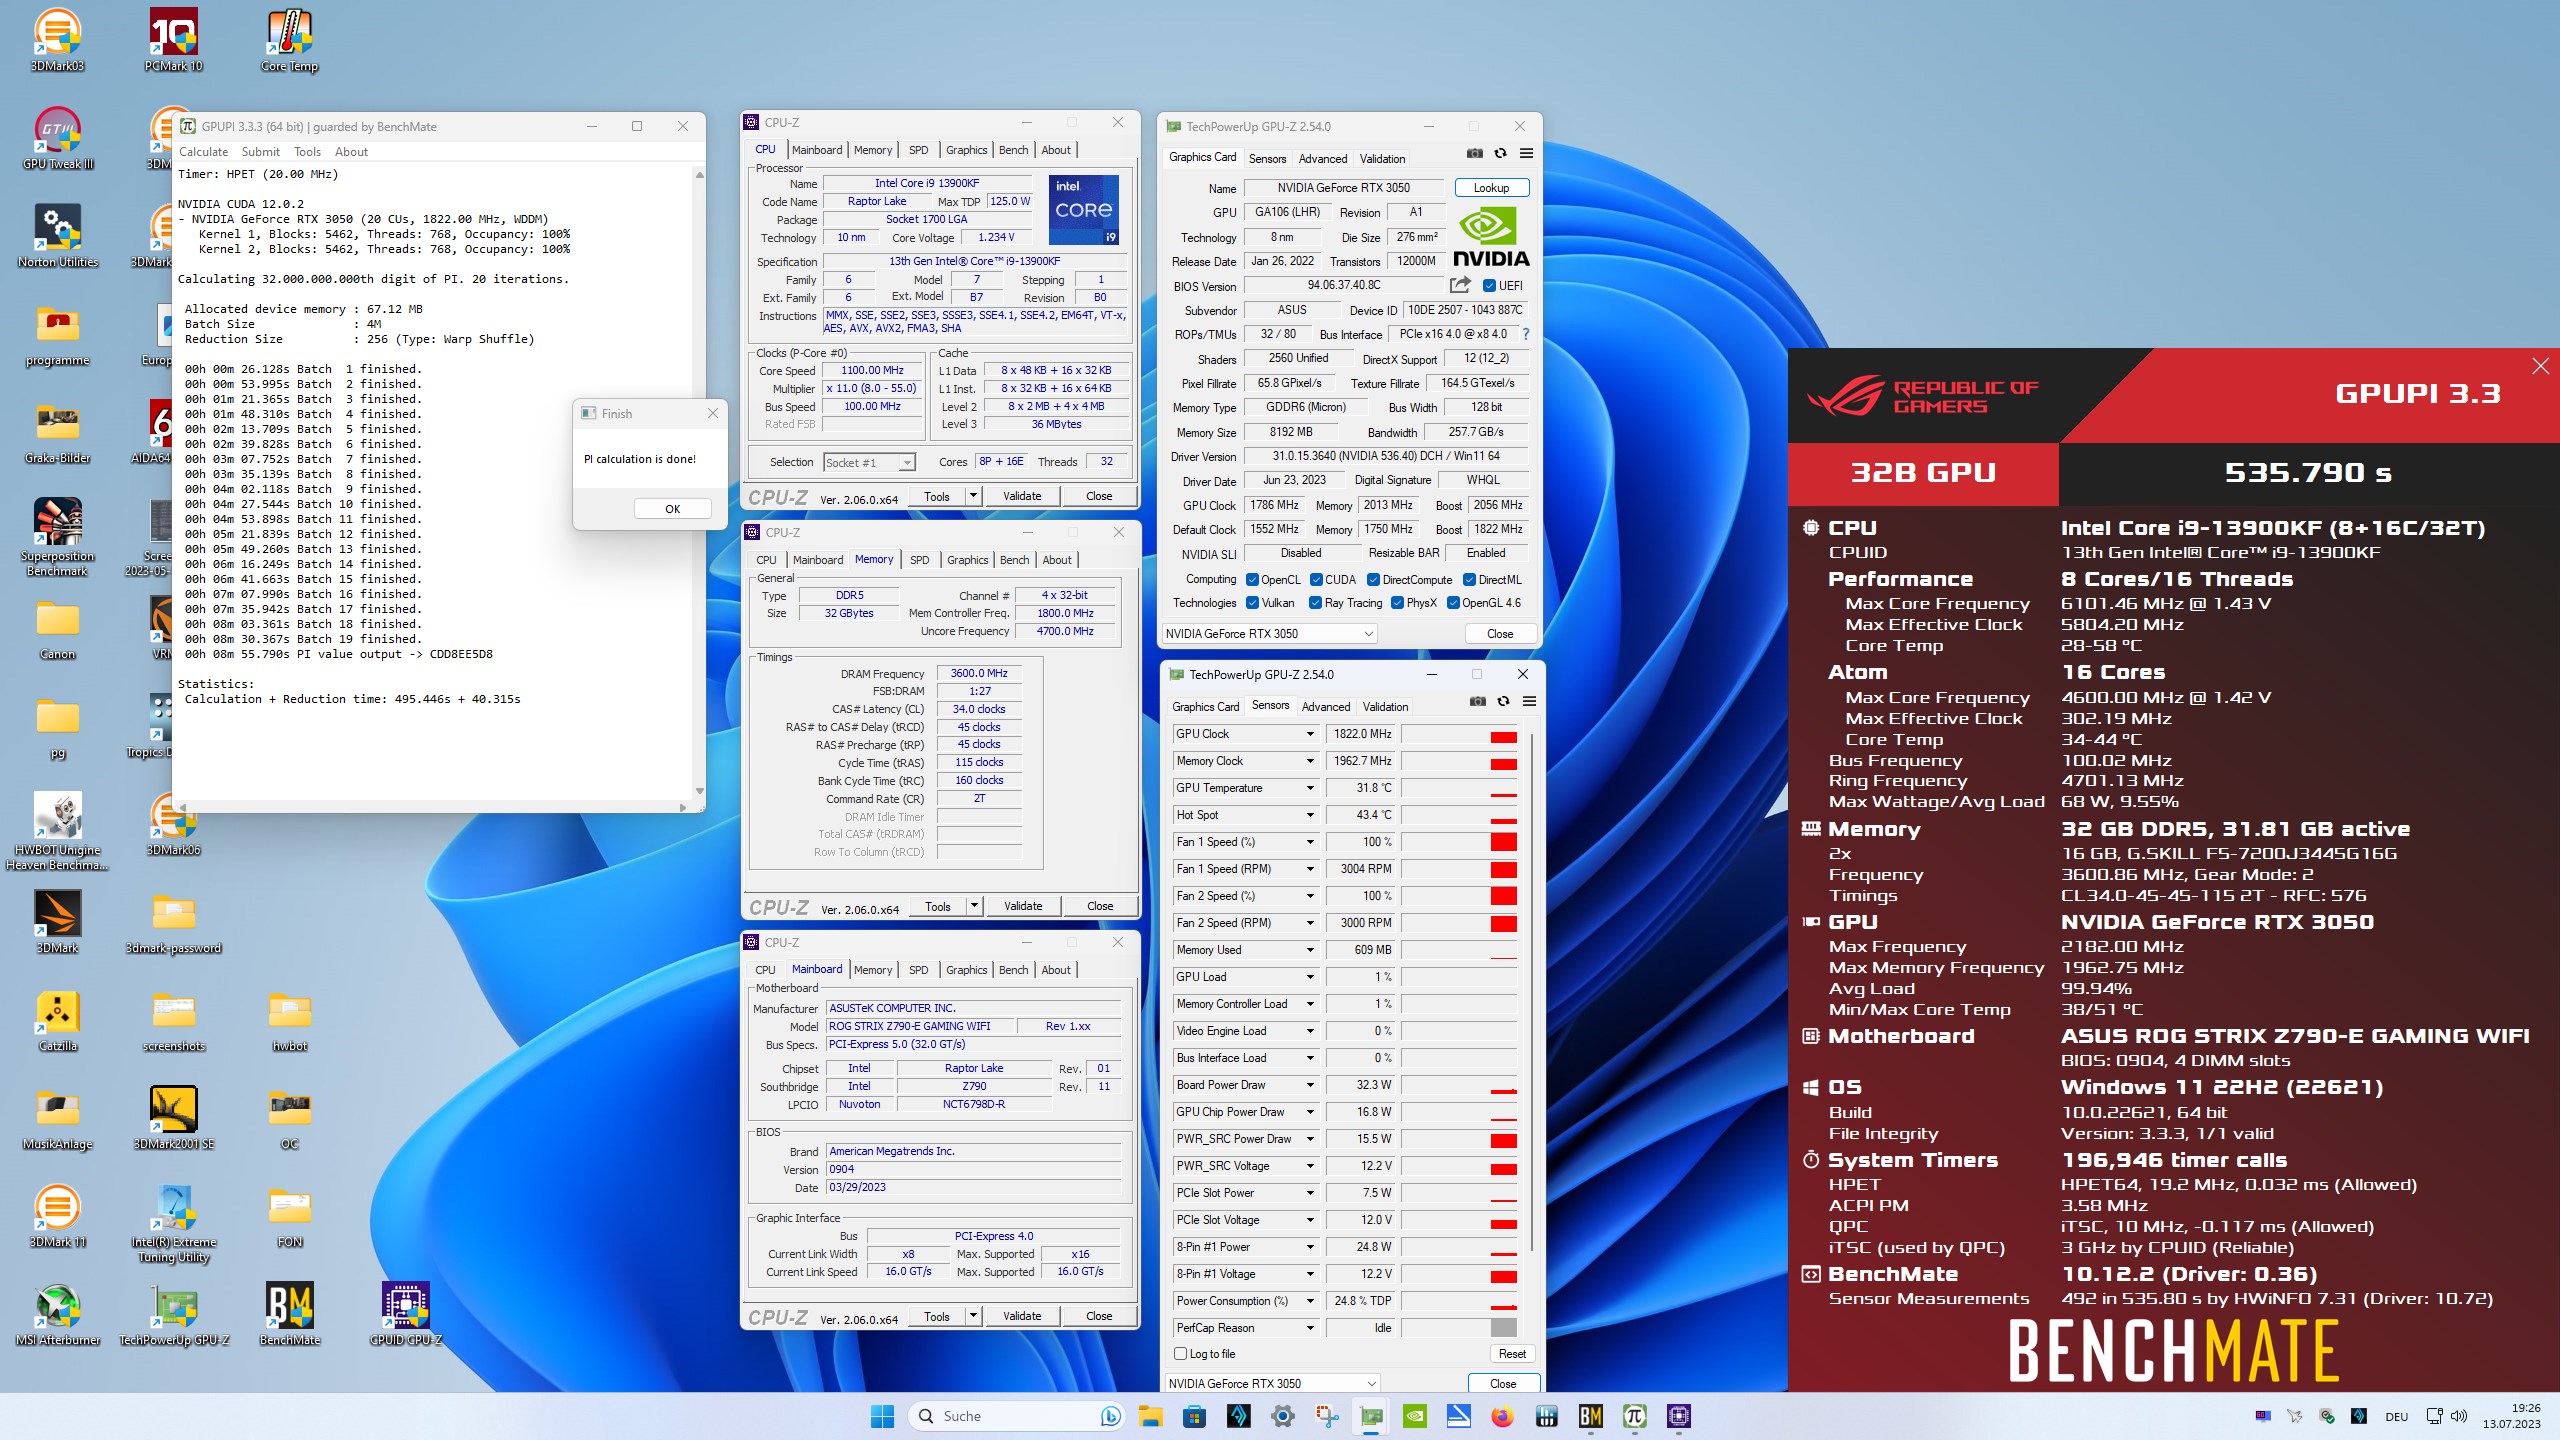Open Norton Utilities desktop icon
This screenshot has width=2560, height=1440.
tap(57, 236)
